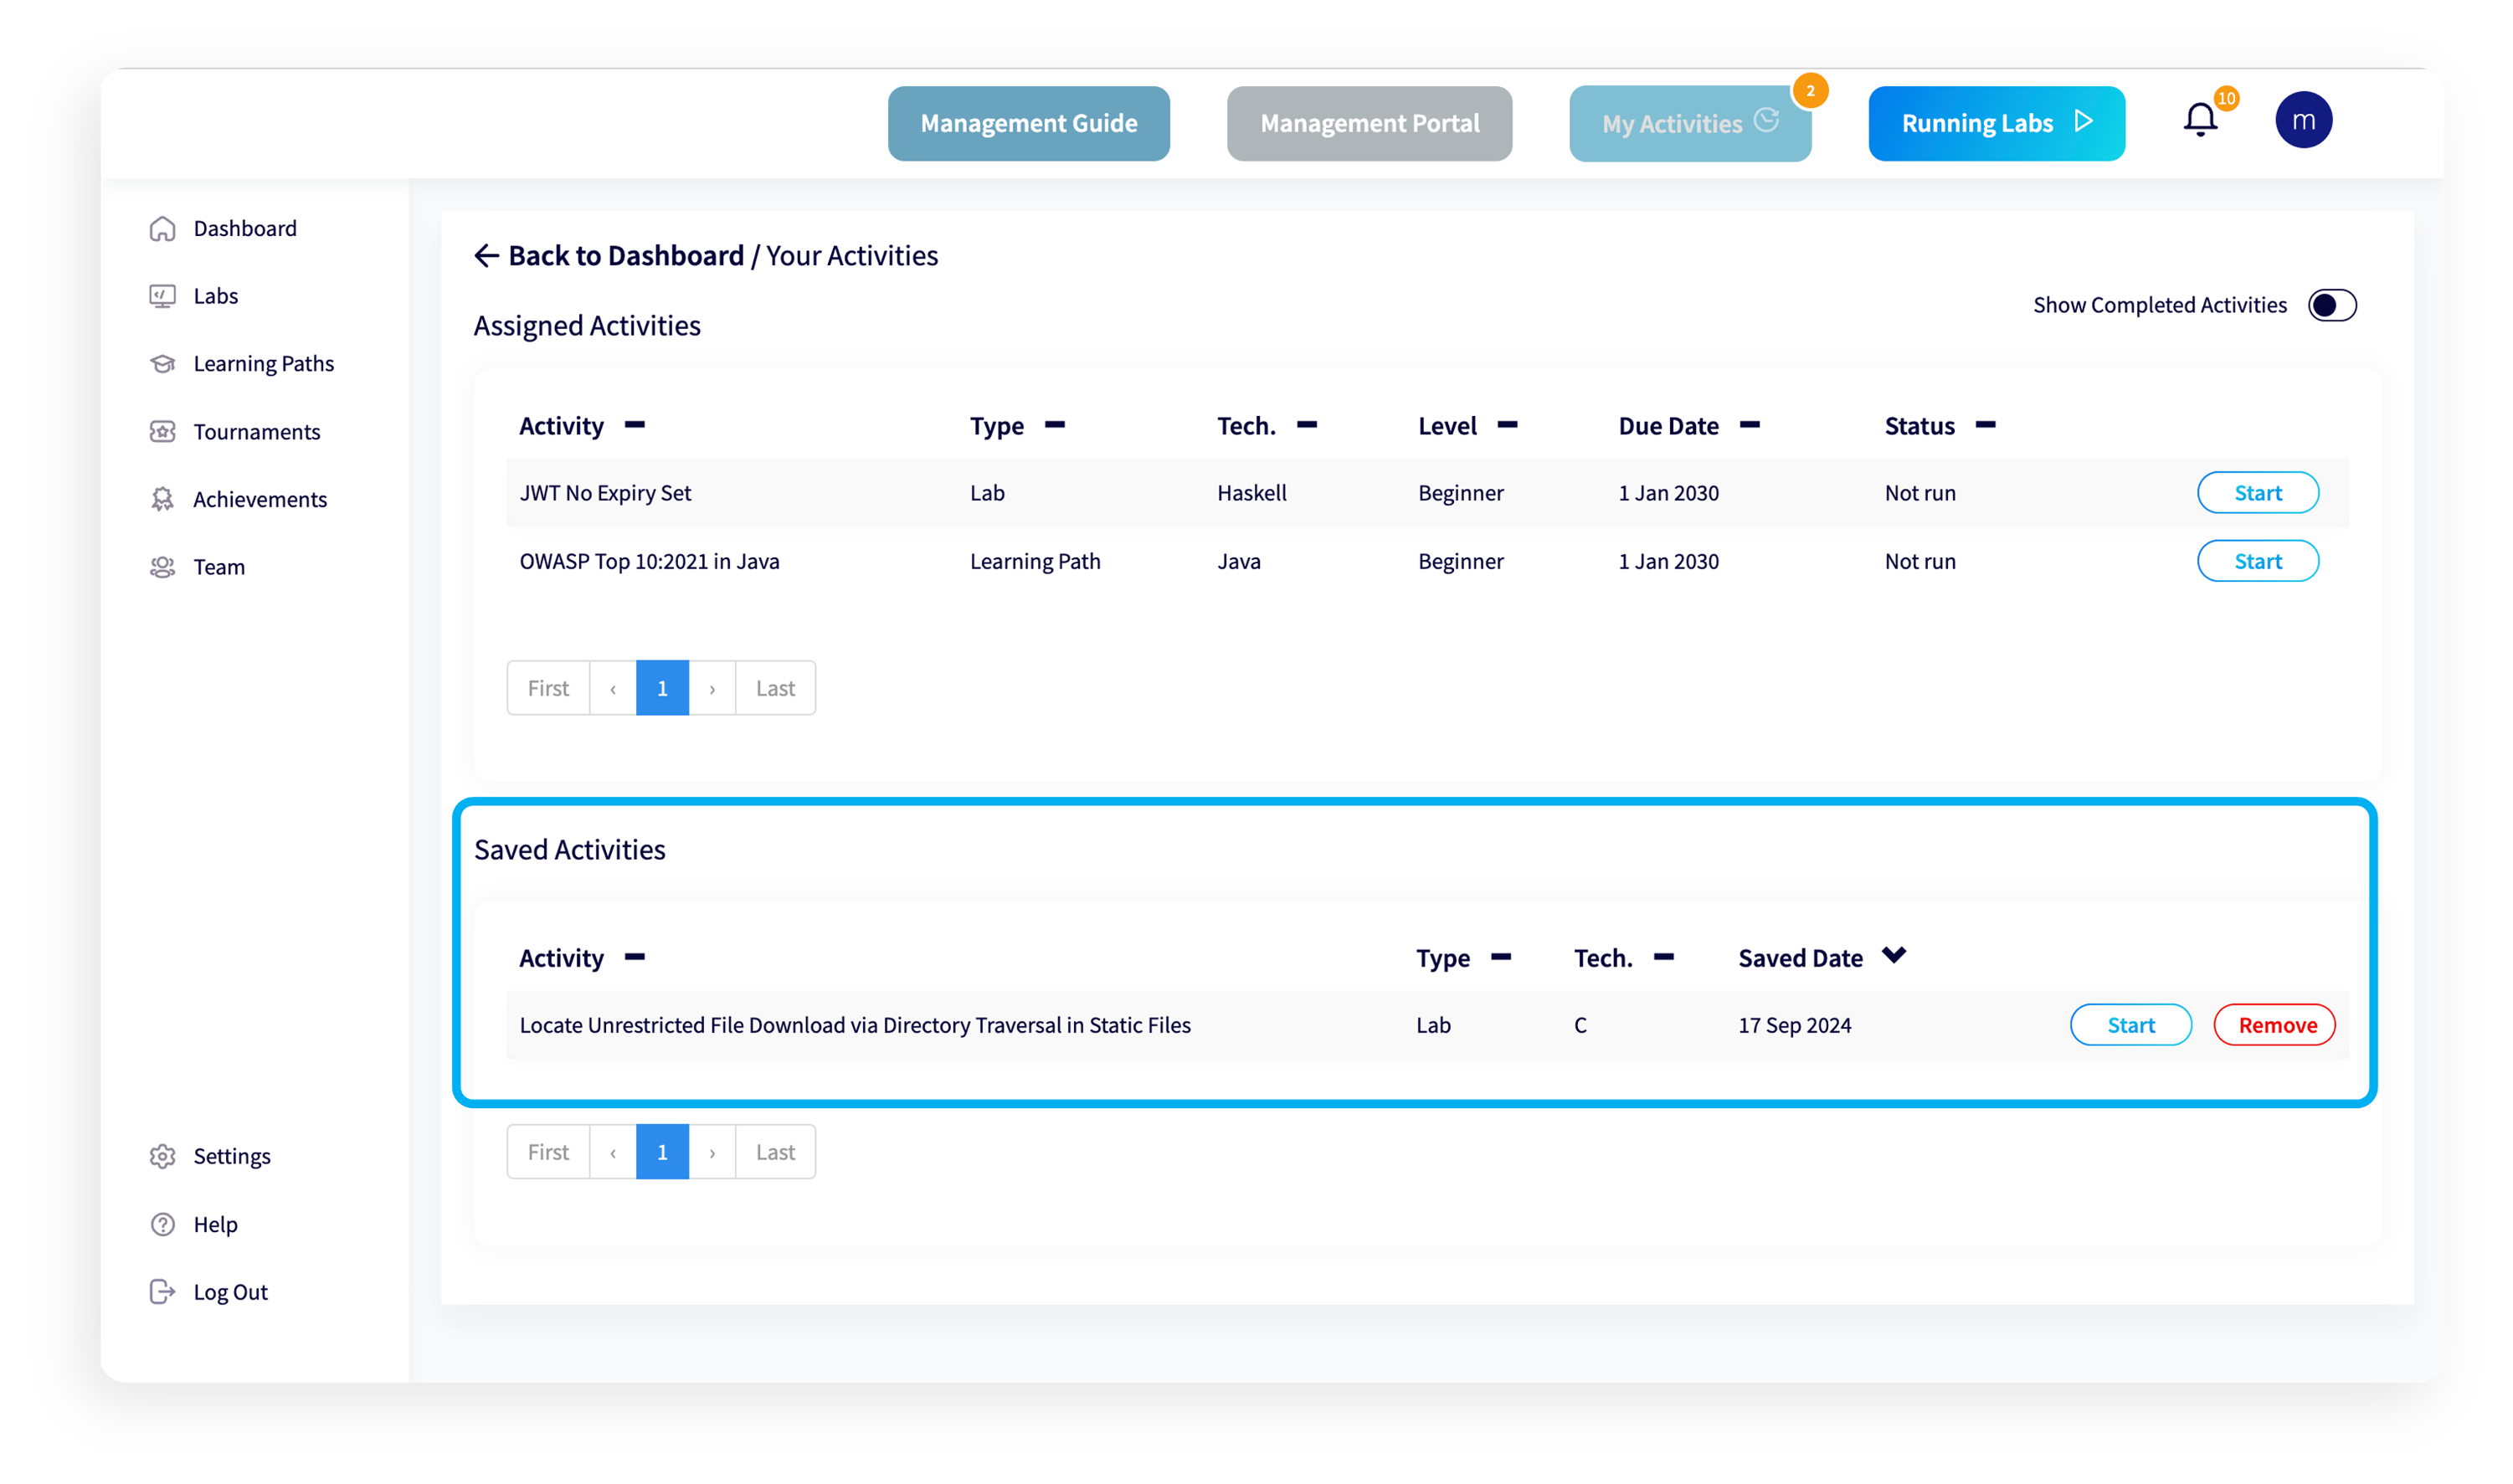Click the play icon on Running Labs
This screenshot has width=2513, height=1484.
tap(2083, 121)
